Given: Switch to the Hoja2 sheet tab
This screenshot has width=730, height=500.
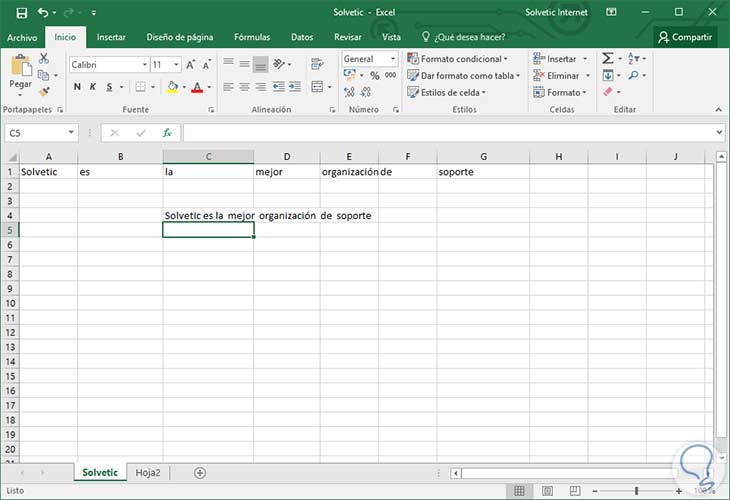Looking at the screenshot, I should click(148, 473).
